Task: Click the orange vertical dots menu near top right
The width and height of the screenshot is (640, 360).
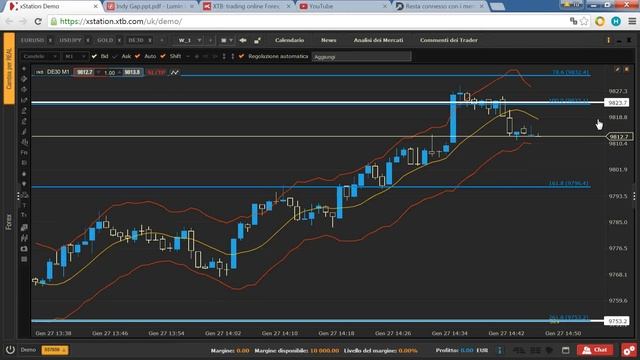Action: (x=609, y=40)
